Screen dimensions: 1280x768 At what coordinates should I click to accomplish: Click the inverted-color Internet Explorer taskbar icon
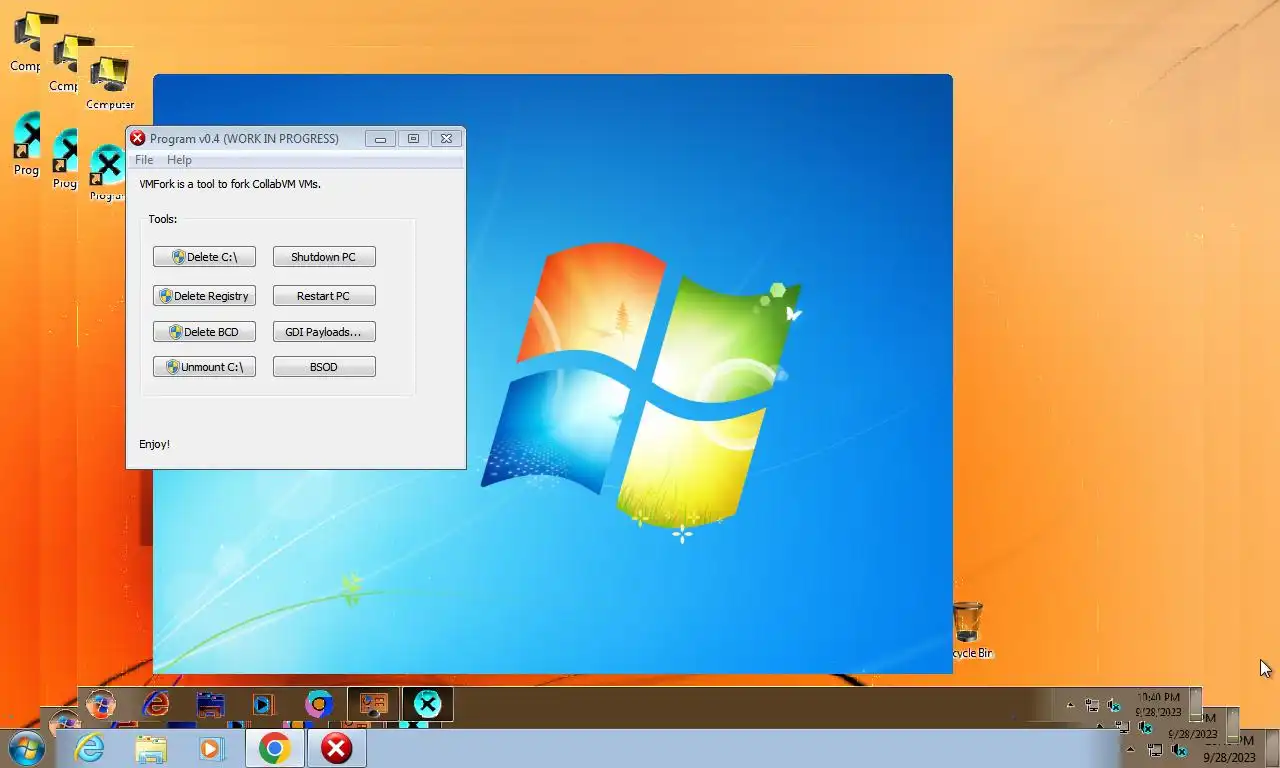156,705
